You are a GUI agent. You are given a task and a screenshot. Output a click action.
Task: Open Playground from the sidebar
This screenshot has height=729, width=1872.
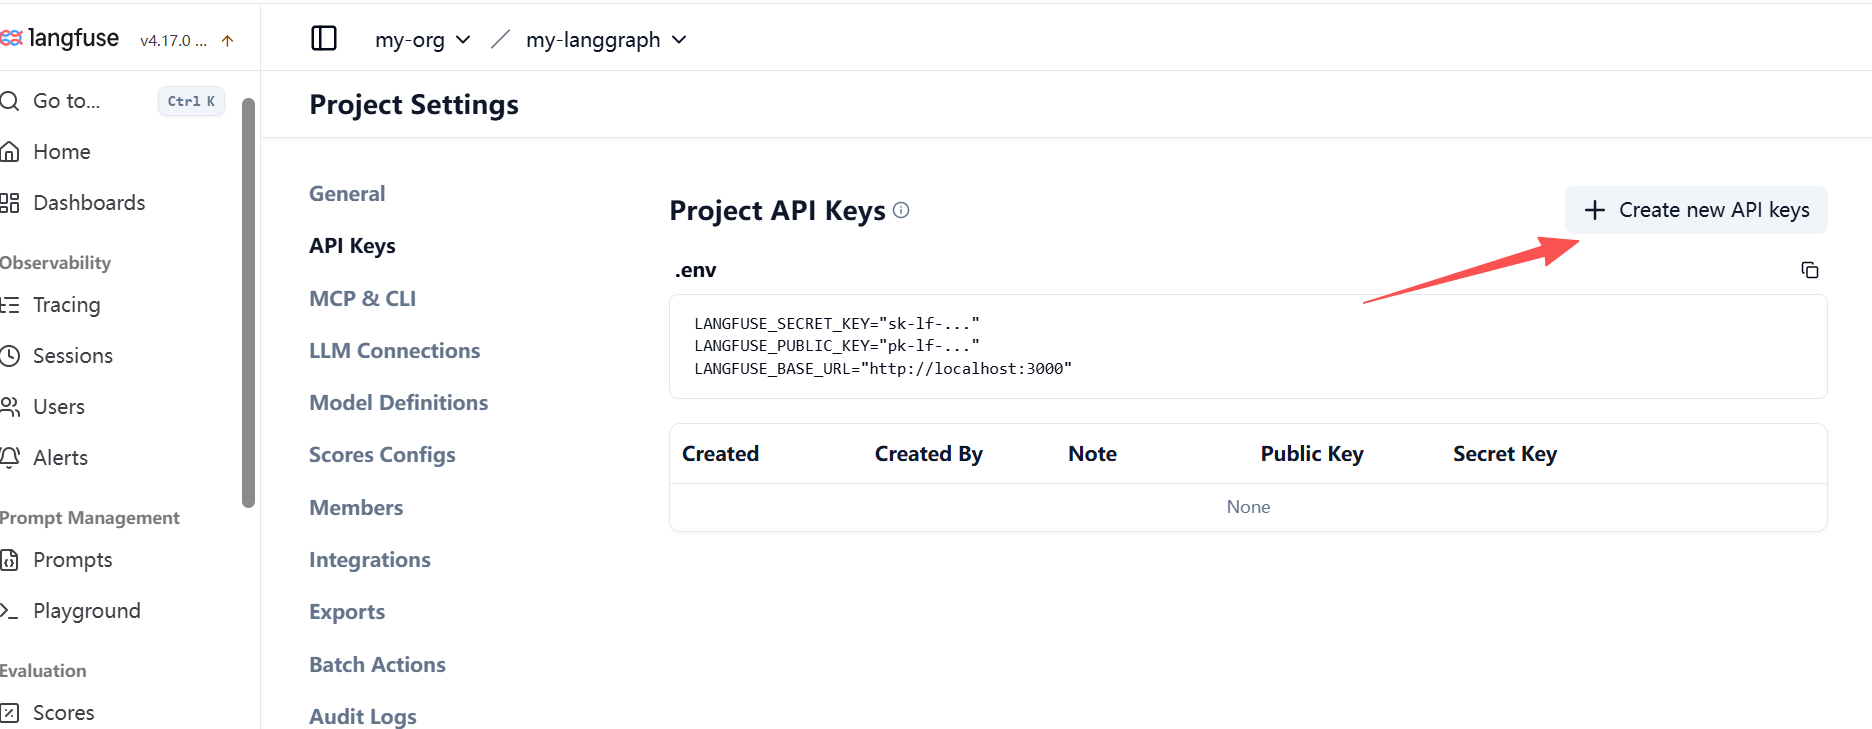87,611
